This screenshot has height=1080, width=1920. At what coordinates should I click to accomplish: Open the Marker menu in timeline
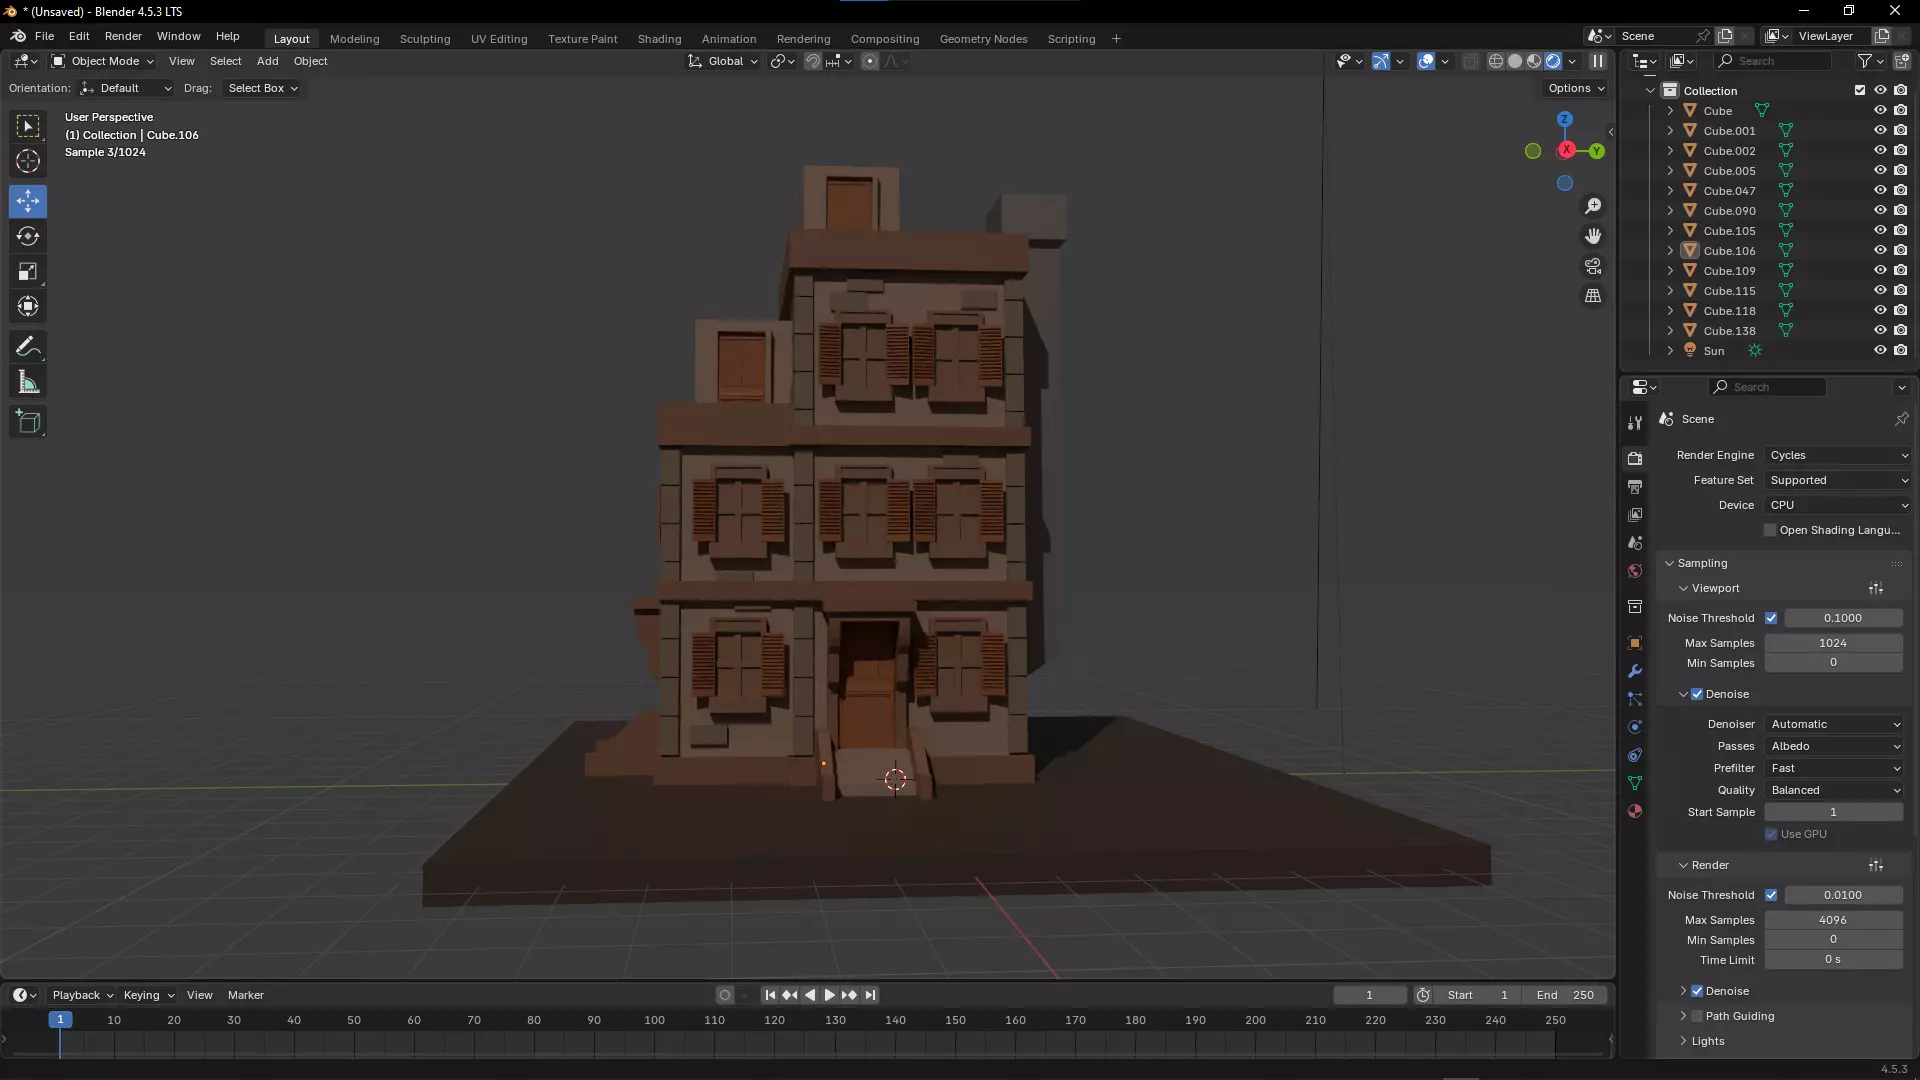(246, 995)
